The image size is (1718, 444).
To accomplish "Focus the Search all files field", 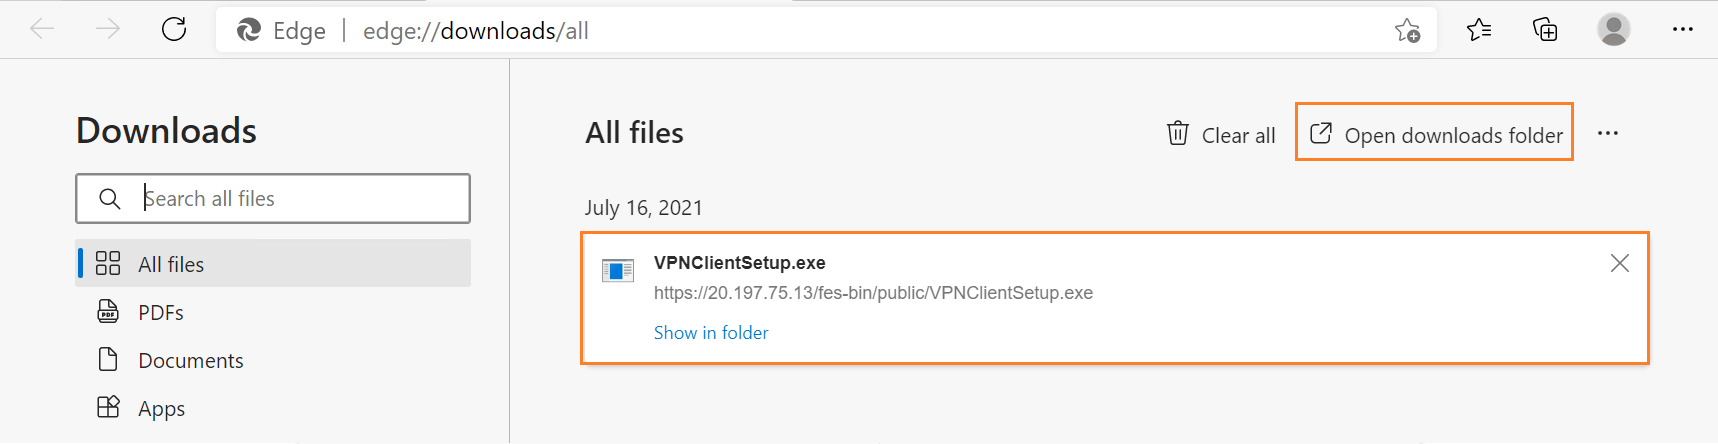I will (x=273, y=199).
